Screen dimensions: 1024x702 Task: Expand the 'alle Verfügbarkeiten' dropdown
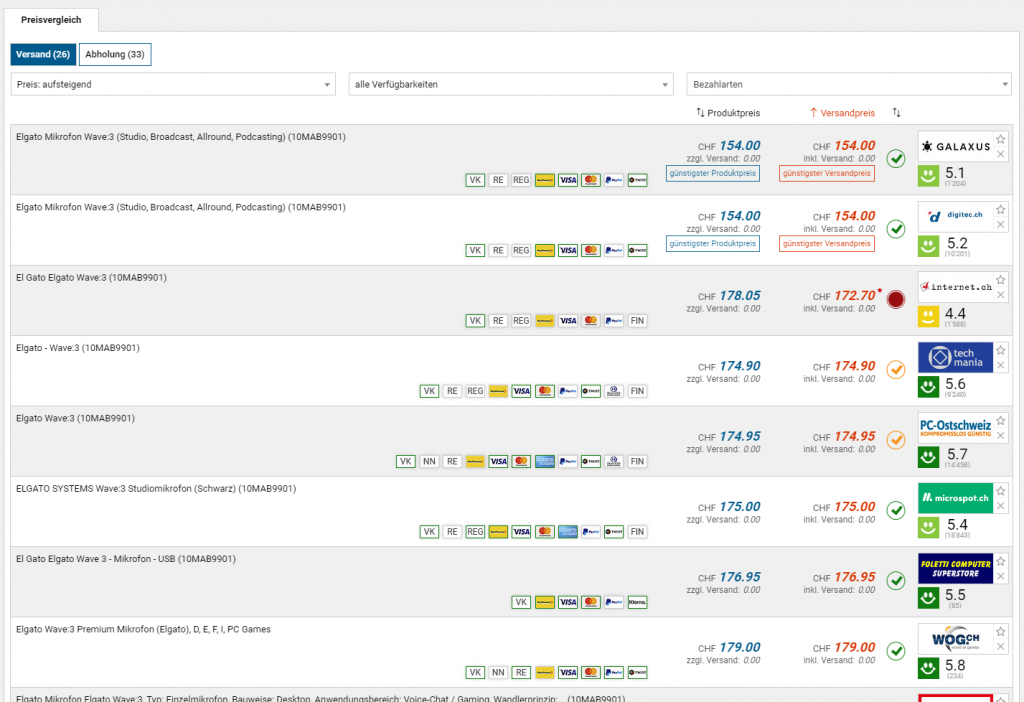click(x=511, y=85)
